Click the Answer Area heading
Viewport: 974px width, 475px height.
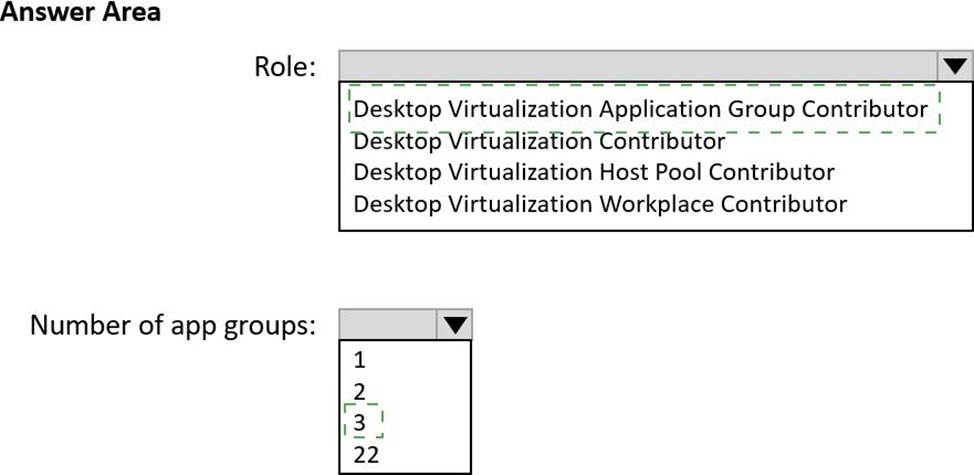pos(81,12)
